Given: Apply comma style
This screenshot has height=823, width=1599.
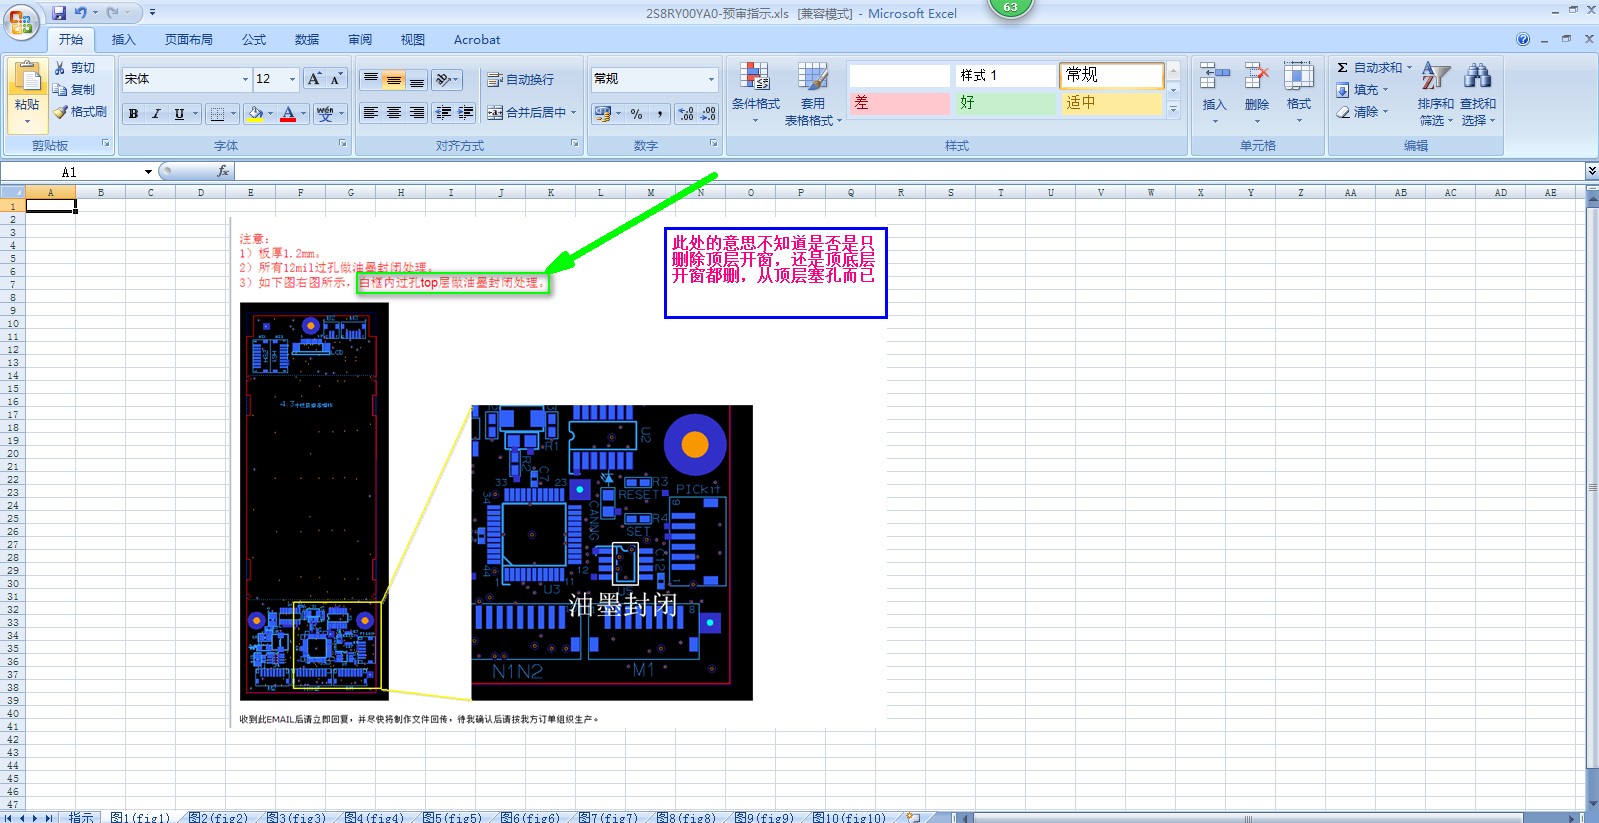Looking at the screenshot, I should pyautogui.click(x=660, y=114).
